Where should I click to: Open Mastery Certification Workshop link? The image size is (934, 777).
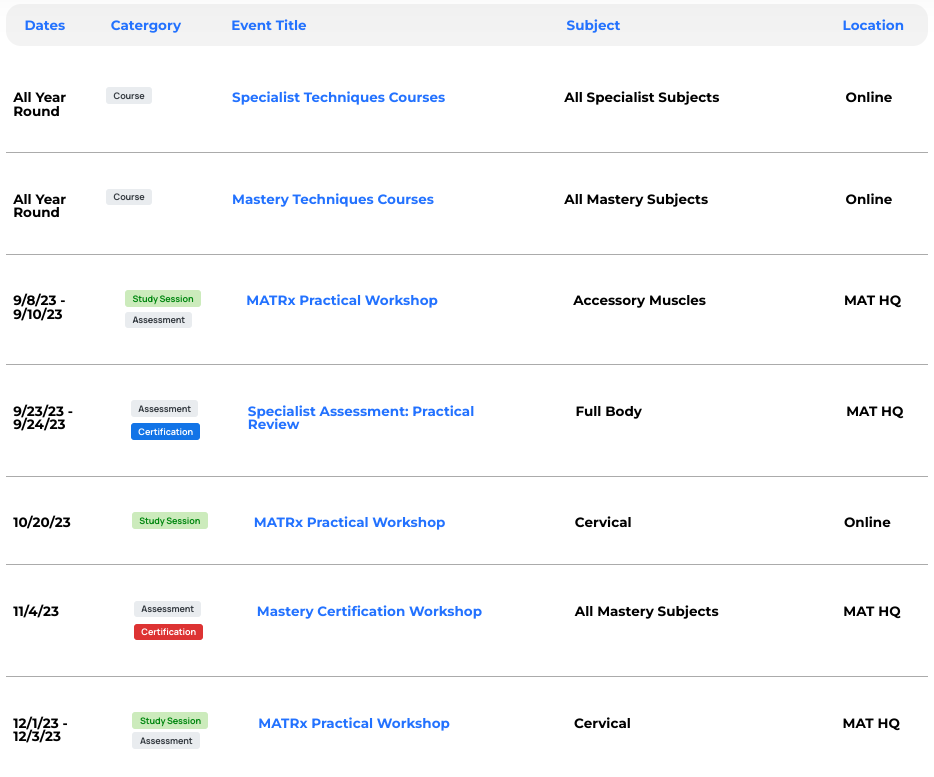(369, 611)
